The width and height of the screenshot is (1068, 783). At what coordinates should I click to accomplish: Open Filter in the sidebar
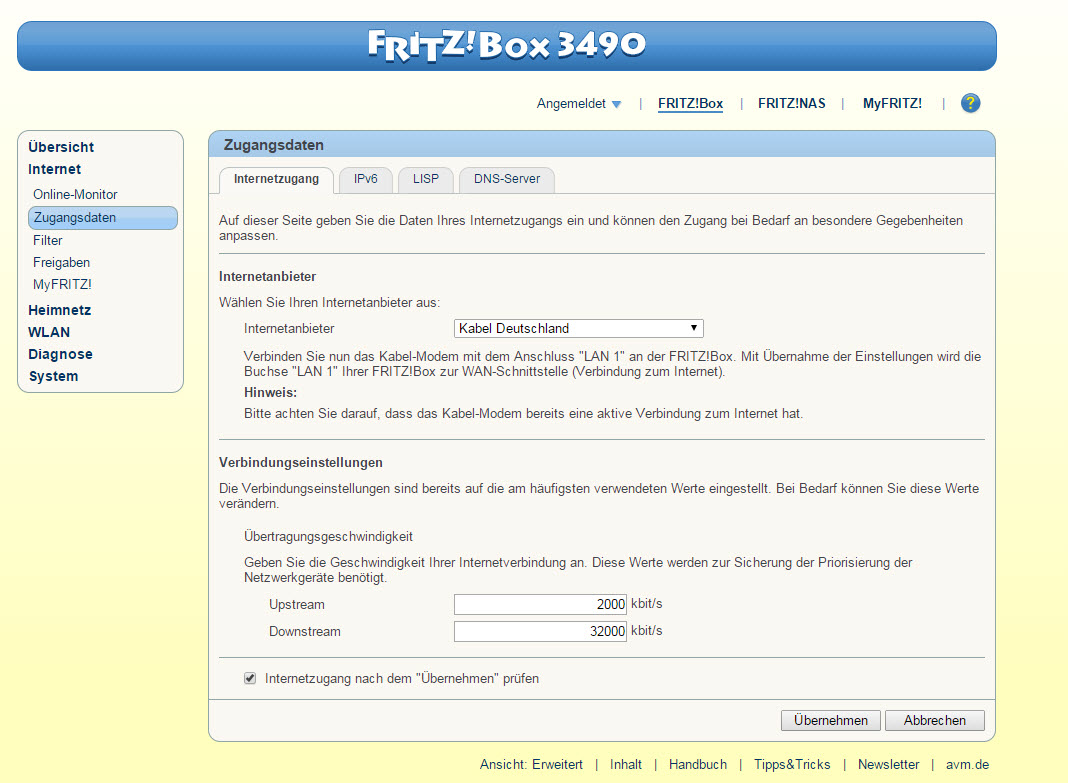pos(48,240)
